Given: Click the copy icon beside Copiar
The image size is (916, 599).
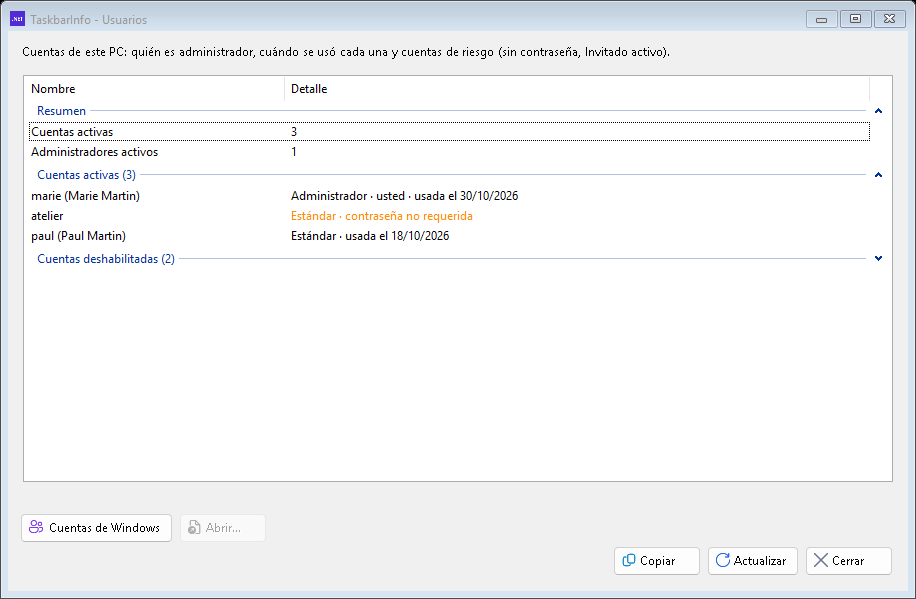Looking at the screenshot, I should (629, 560).
